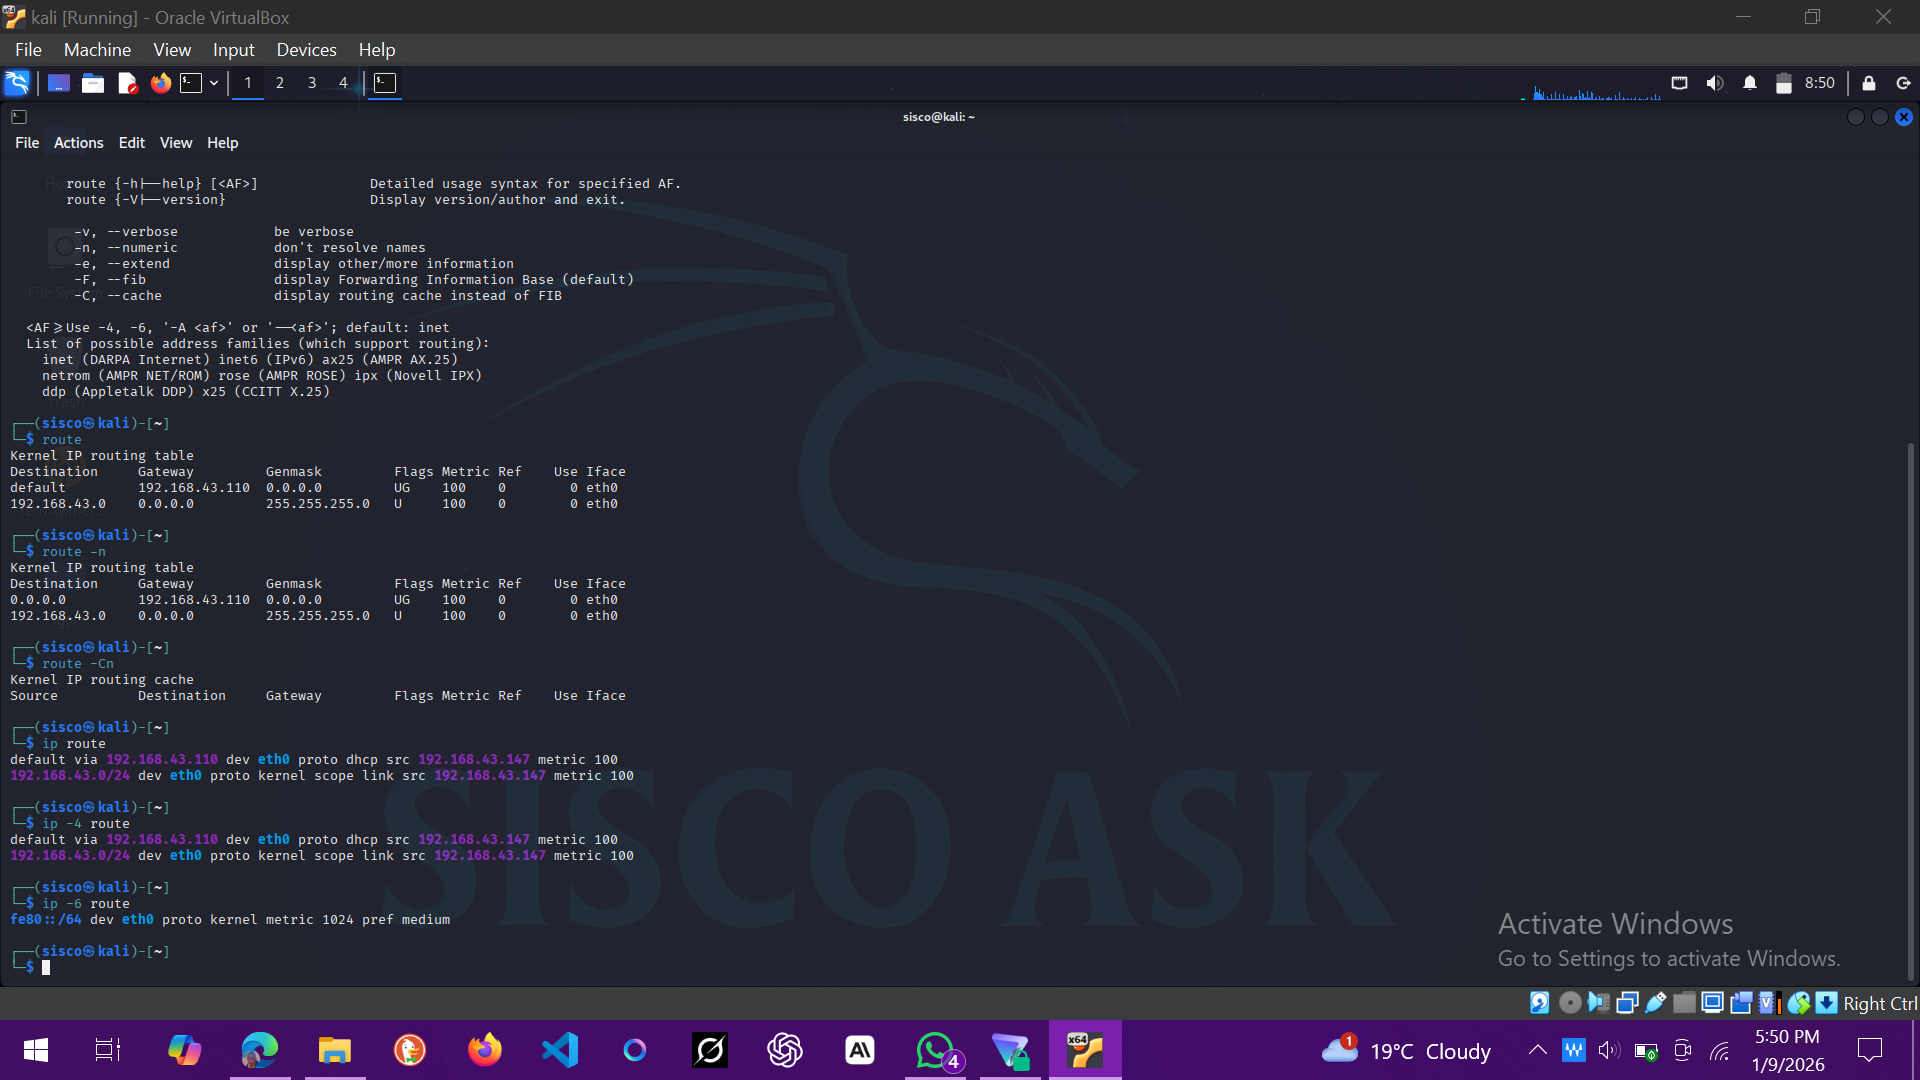Click VirtualBox shared folders indicator
This screenshot has width=1920, height=1080.
[1684, 1003]
